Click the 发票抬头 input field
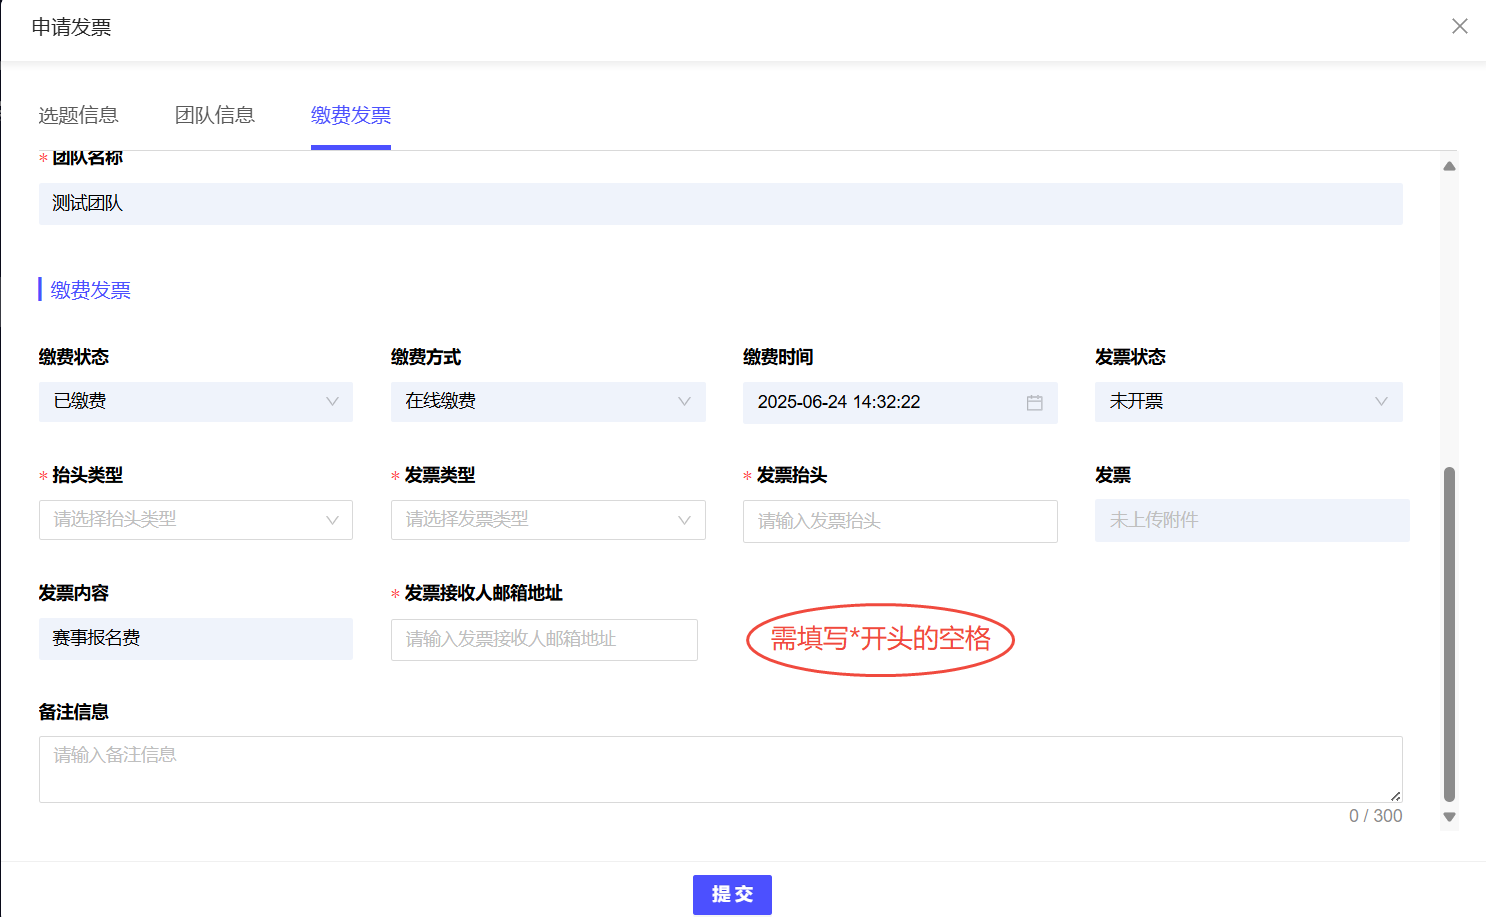 point(899,521)
